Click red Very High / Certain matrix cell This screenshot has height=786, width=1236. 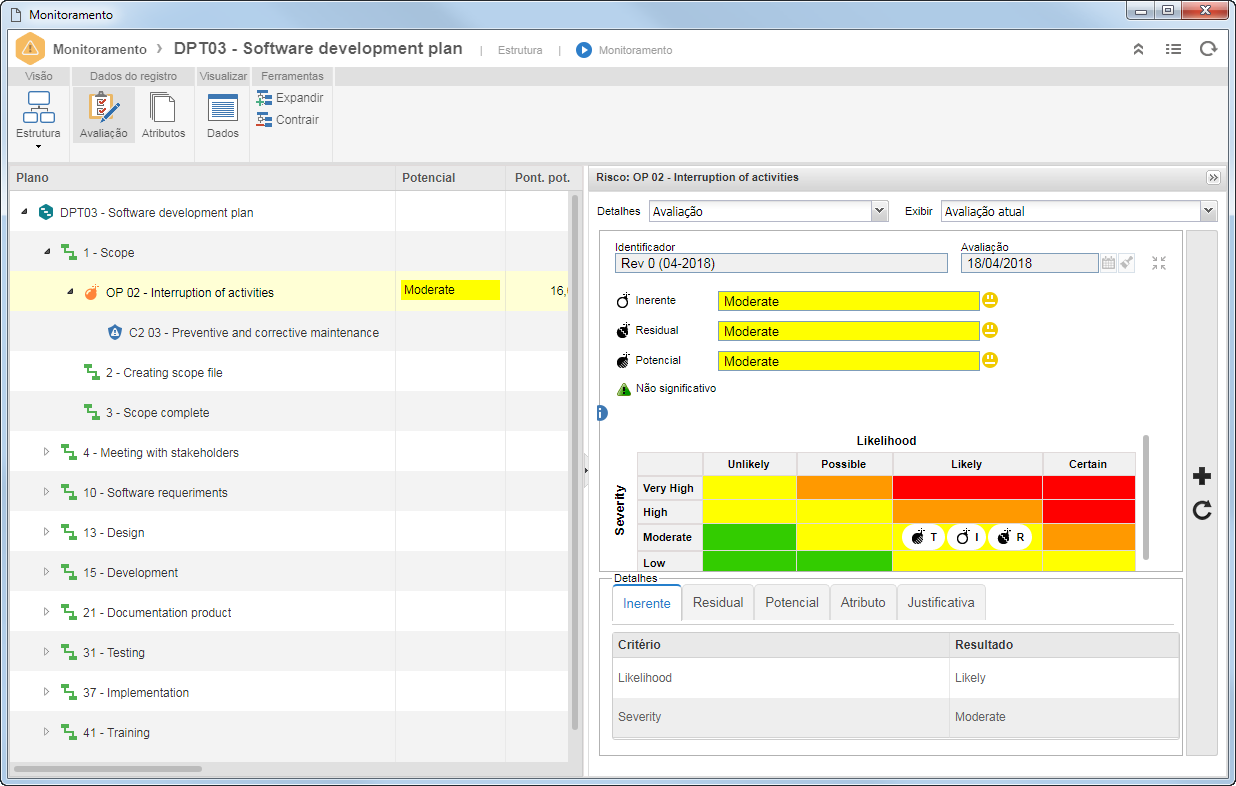[x=1088, y=487]
